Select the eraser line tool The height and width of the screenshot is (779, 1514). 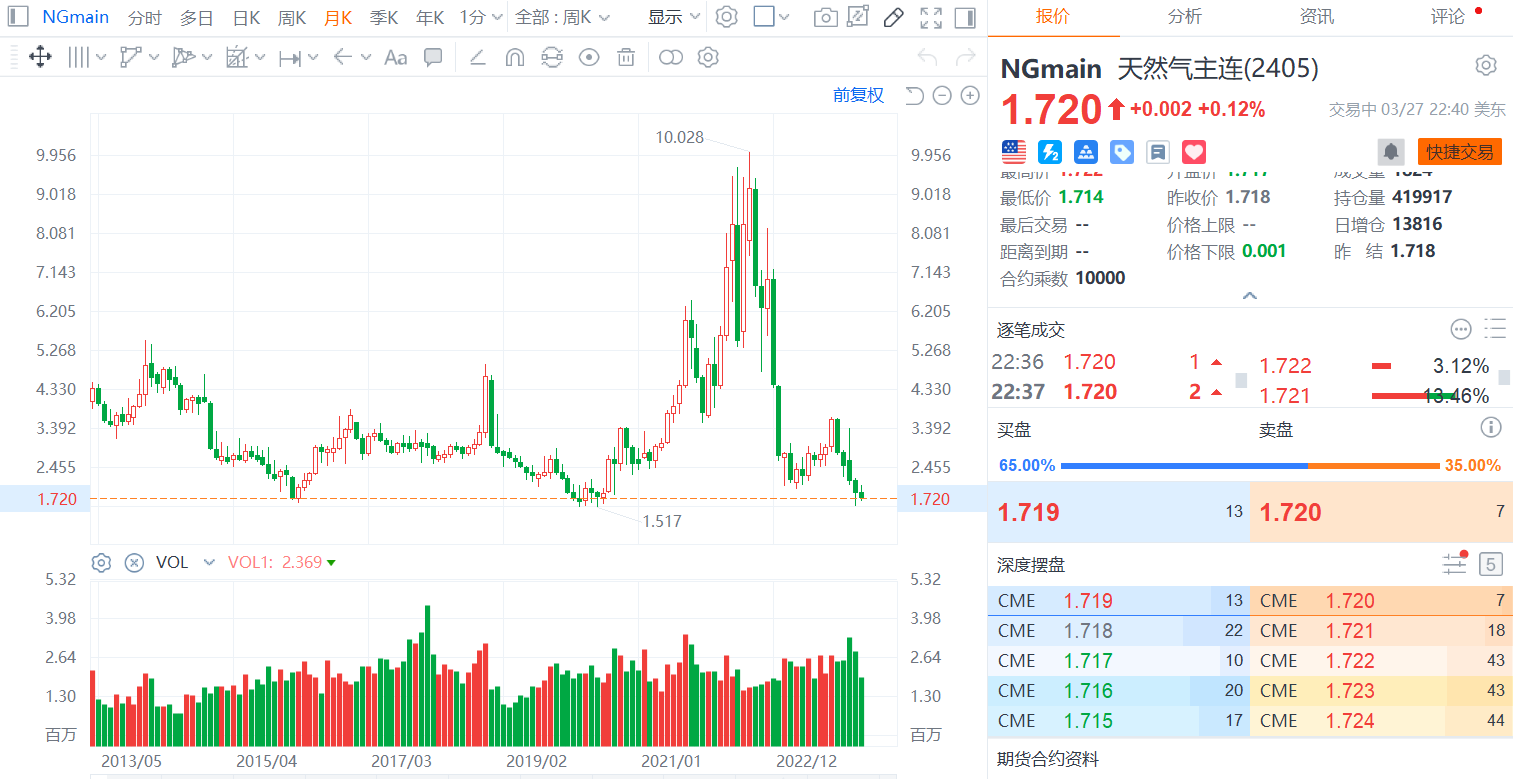click(x=477, y=57)
